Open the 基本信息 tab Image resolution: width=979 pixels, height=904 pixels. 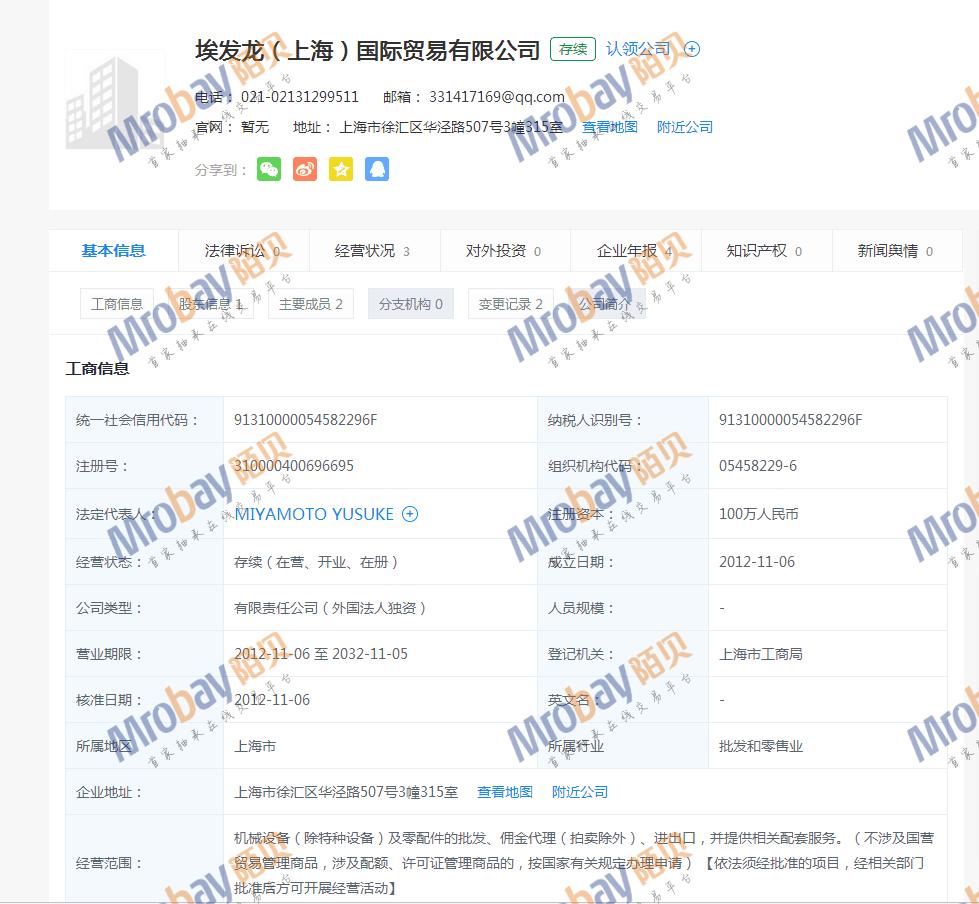[x=113, y=251]
